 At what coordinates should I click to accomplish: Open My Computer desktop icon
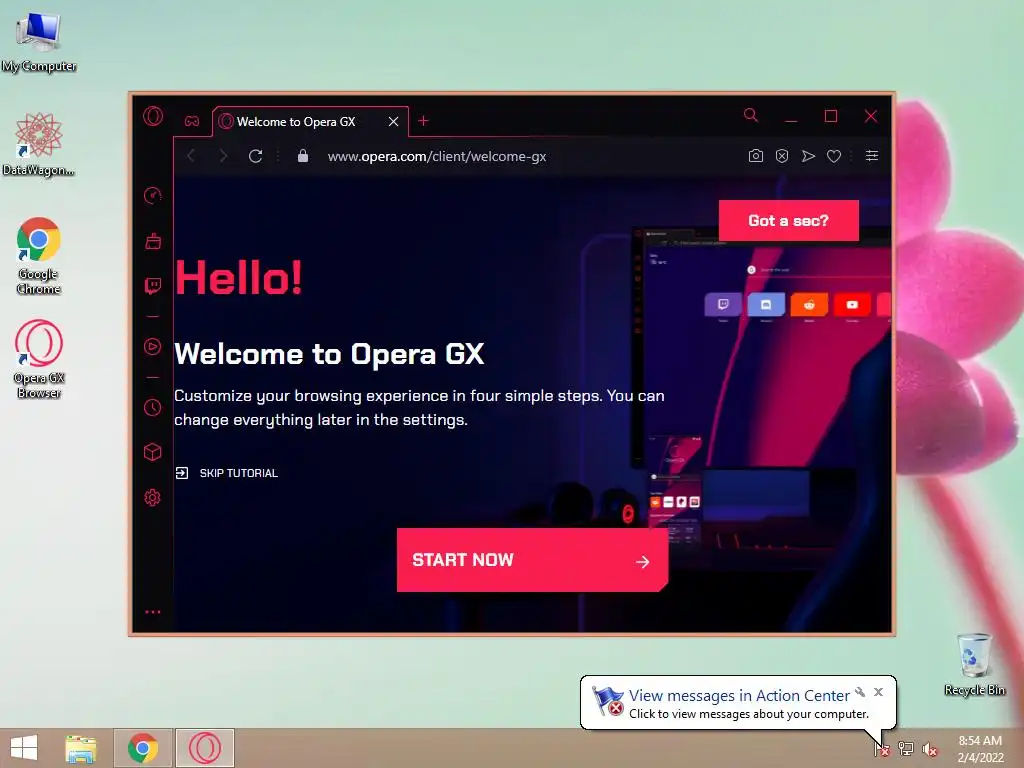click(x=39, y=40)
